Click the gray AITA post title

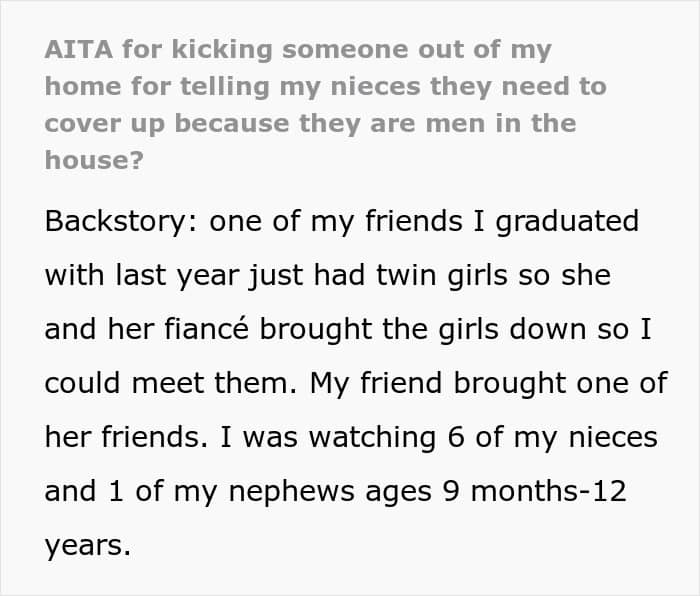[325, 105]
